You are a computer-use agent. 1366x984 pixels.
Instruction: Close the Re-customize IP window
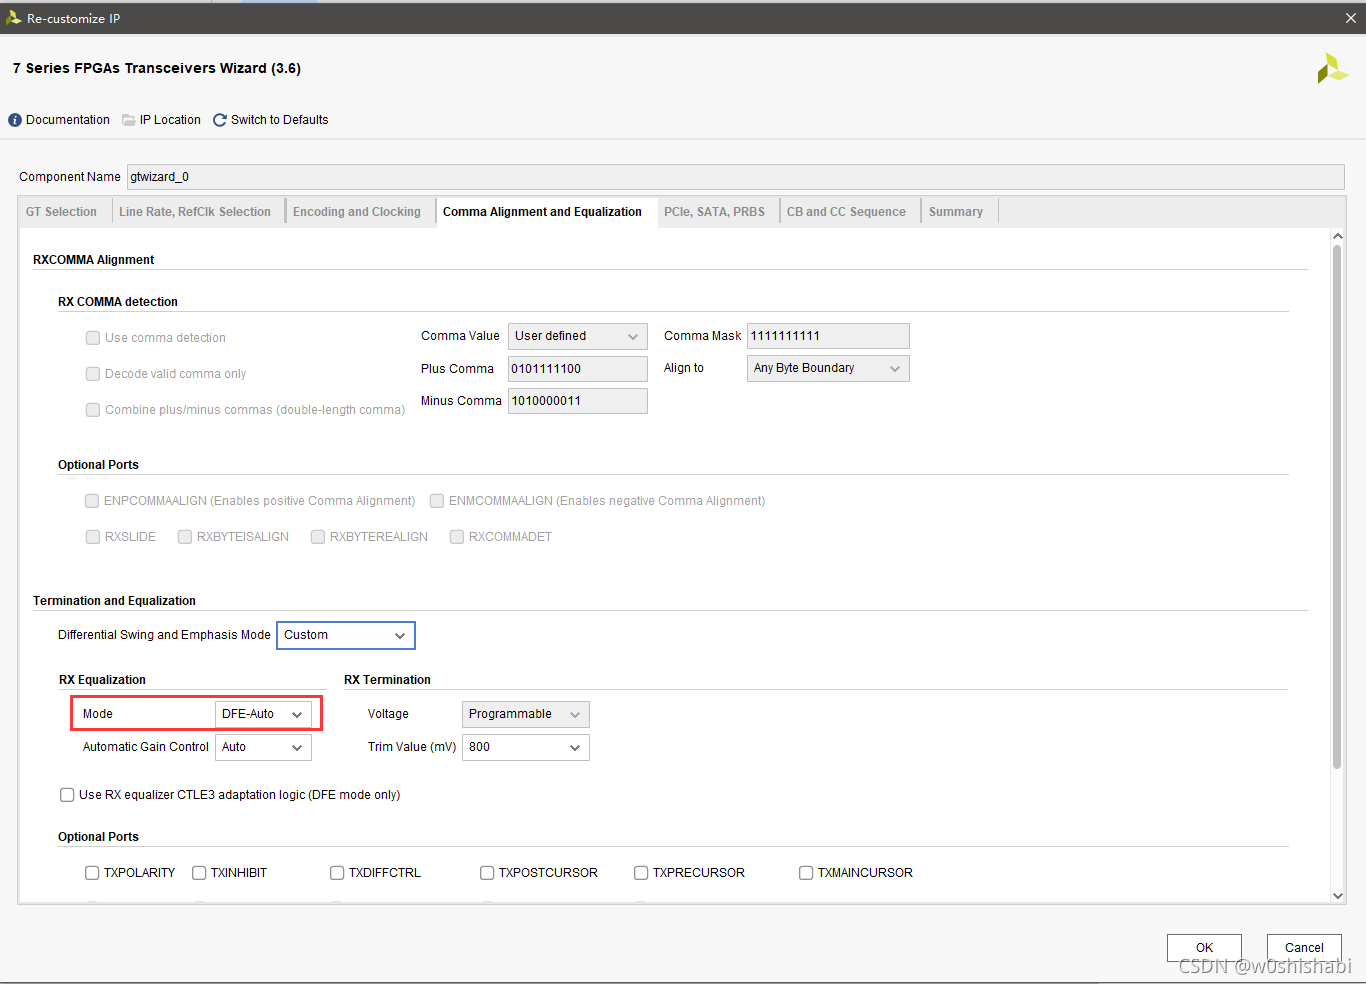coord(1351,18)
